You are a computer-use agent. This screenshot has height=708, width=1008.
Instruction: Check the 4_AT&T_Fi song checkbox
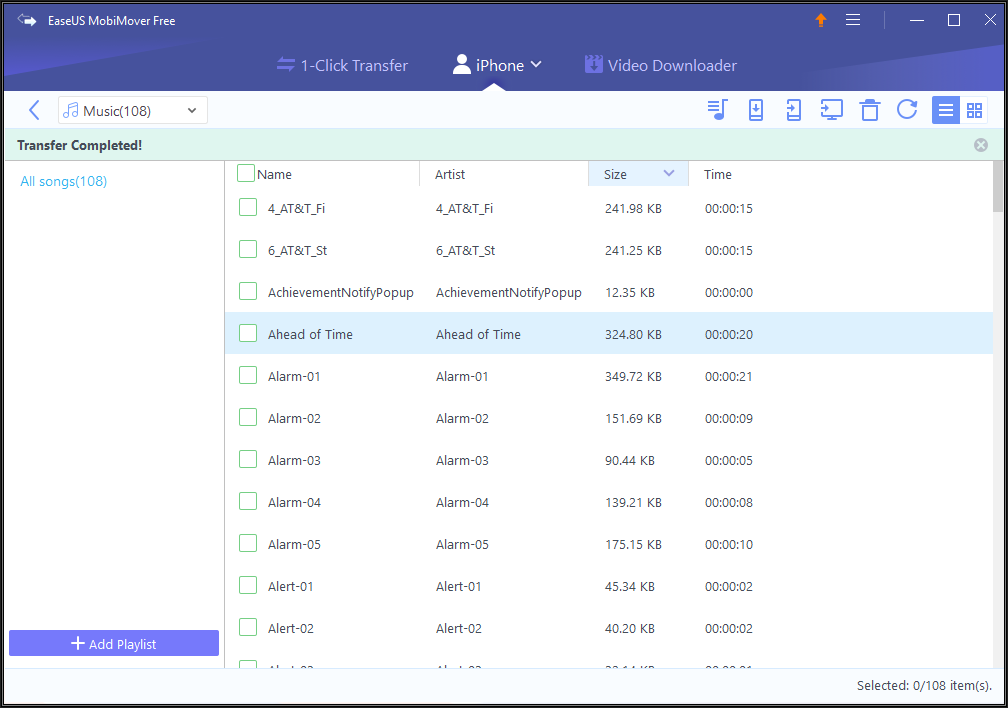(x=248, y=207)
